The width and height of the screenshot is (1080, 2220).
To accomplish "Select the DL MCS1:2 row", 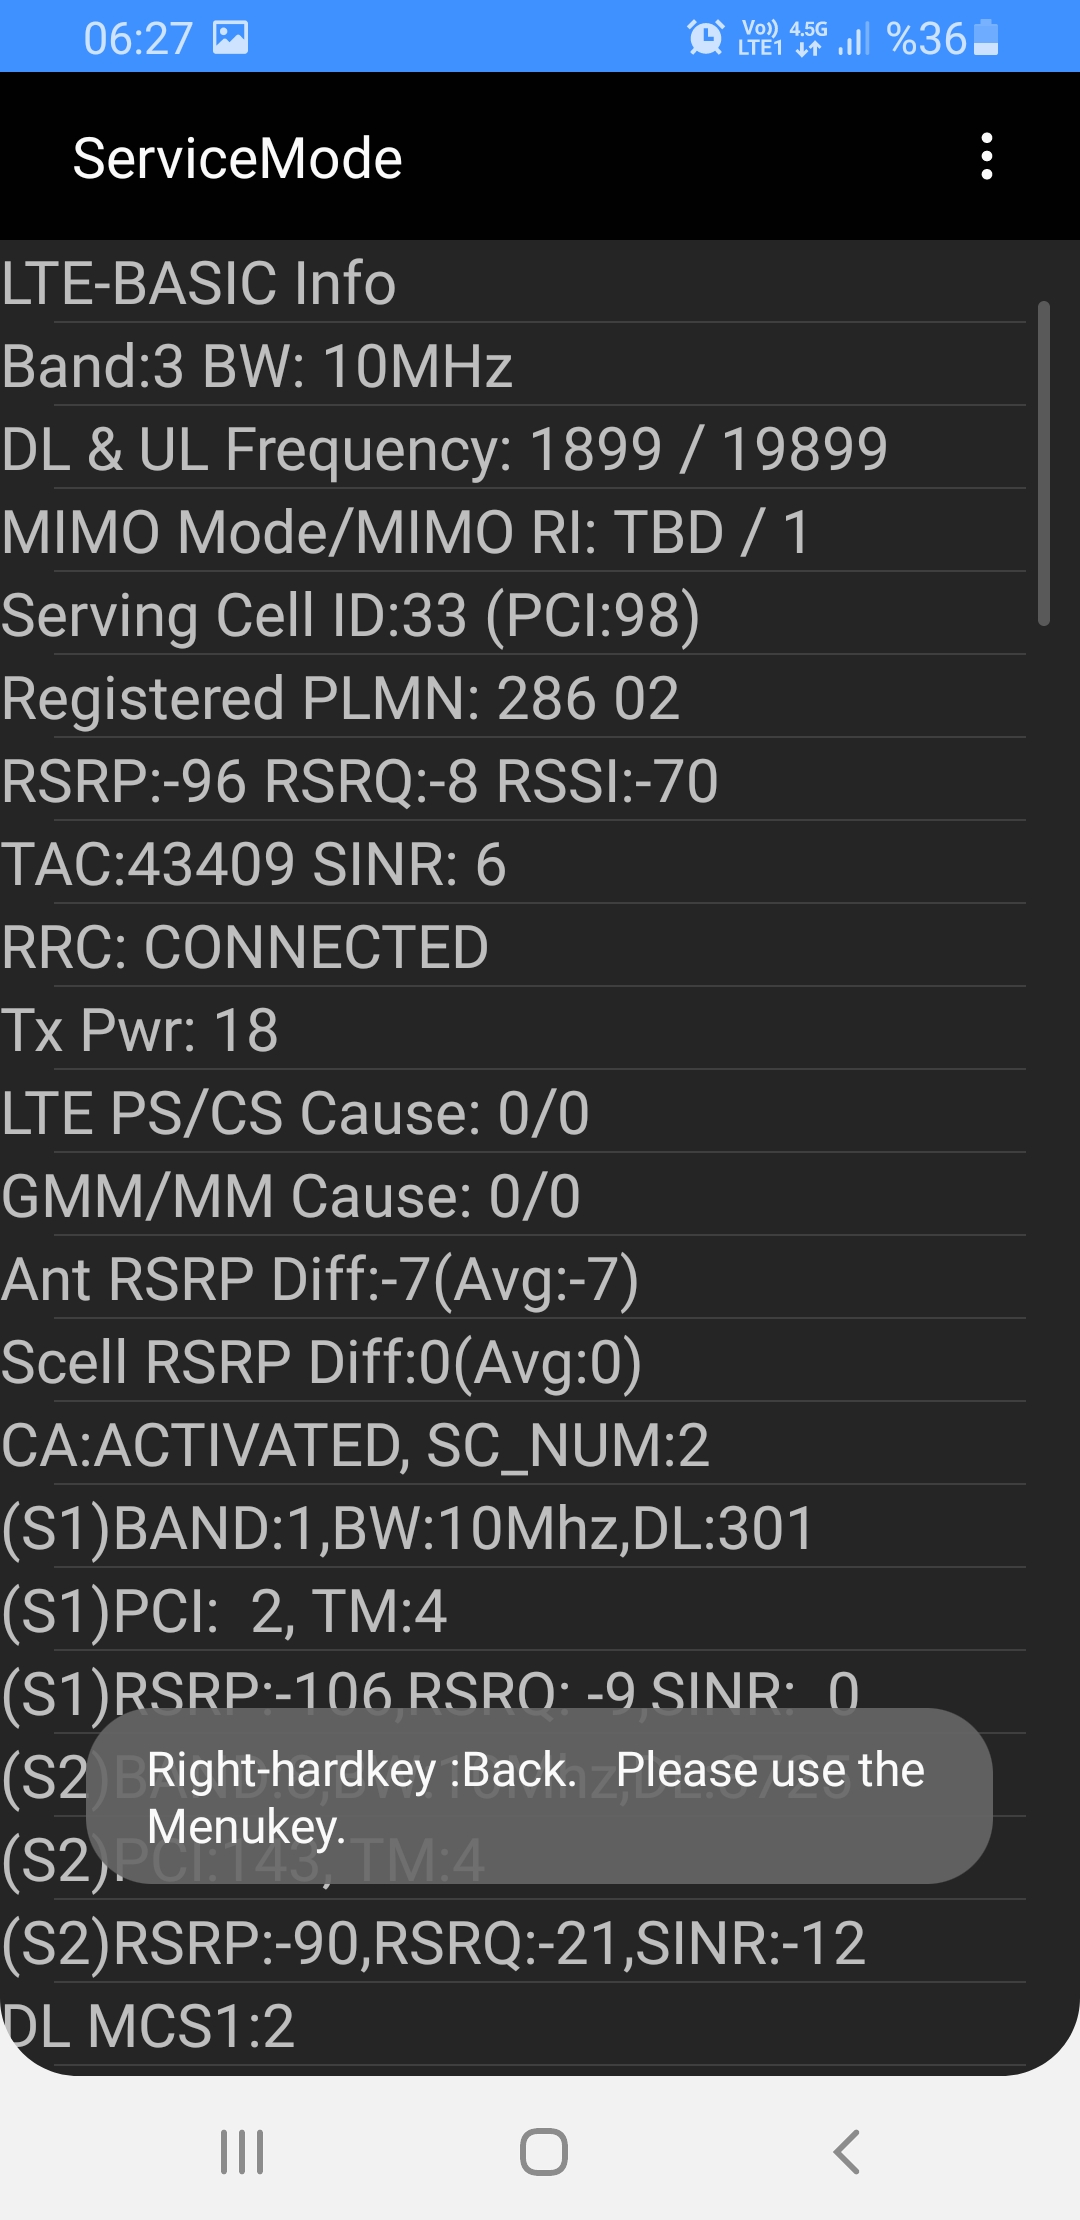I will (513, 2025).
